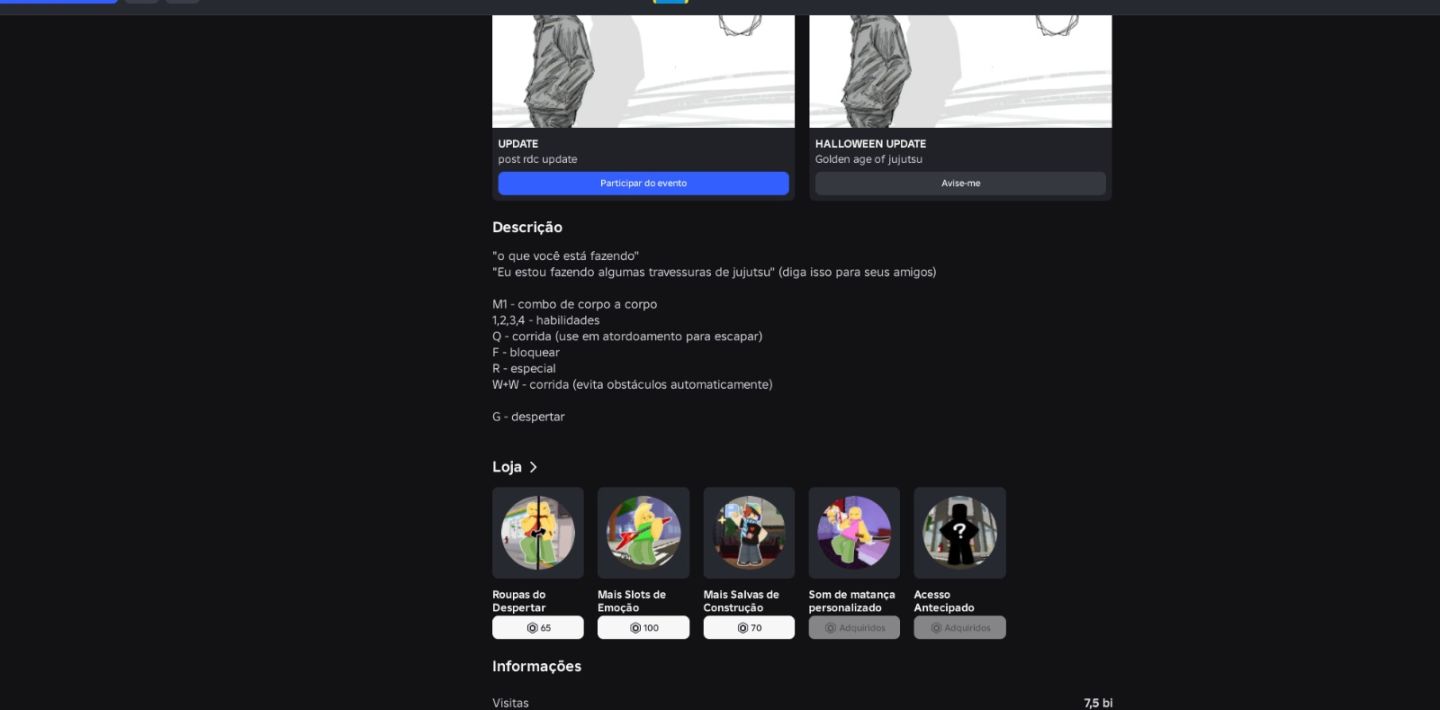Click the '1,2,3,4 - habilidades' line
Image resolution: width=1440 pixels, height=710 pixels.
click(546, 320)
